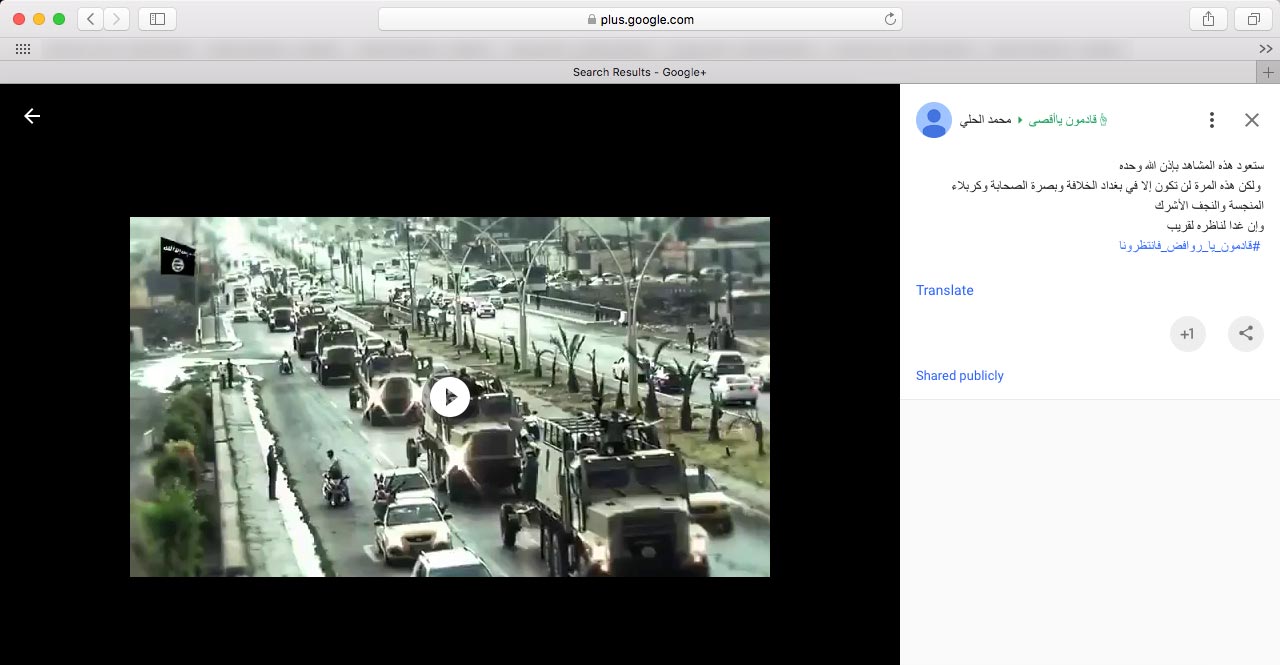Open a new tab with plus button
This screenshot has width=1280, height=665.
pos(1268,72)
